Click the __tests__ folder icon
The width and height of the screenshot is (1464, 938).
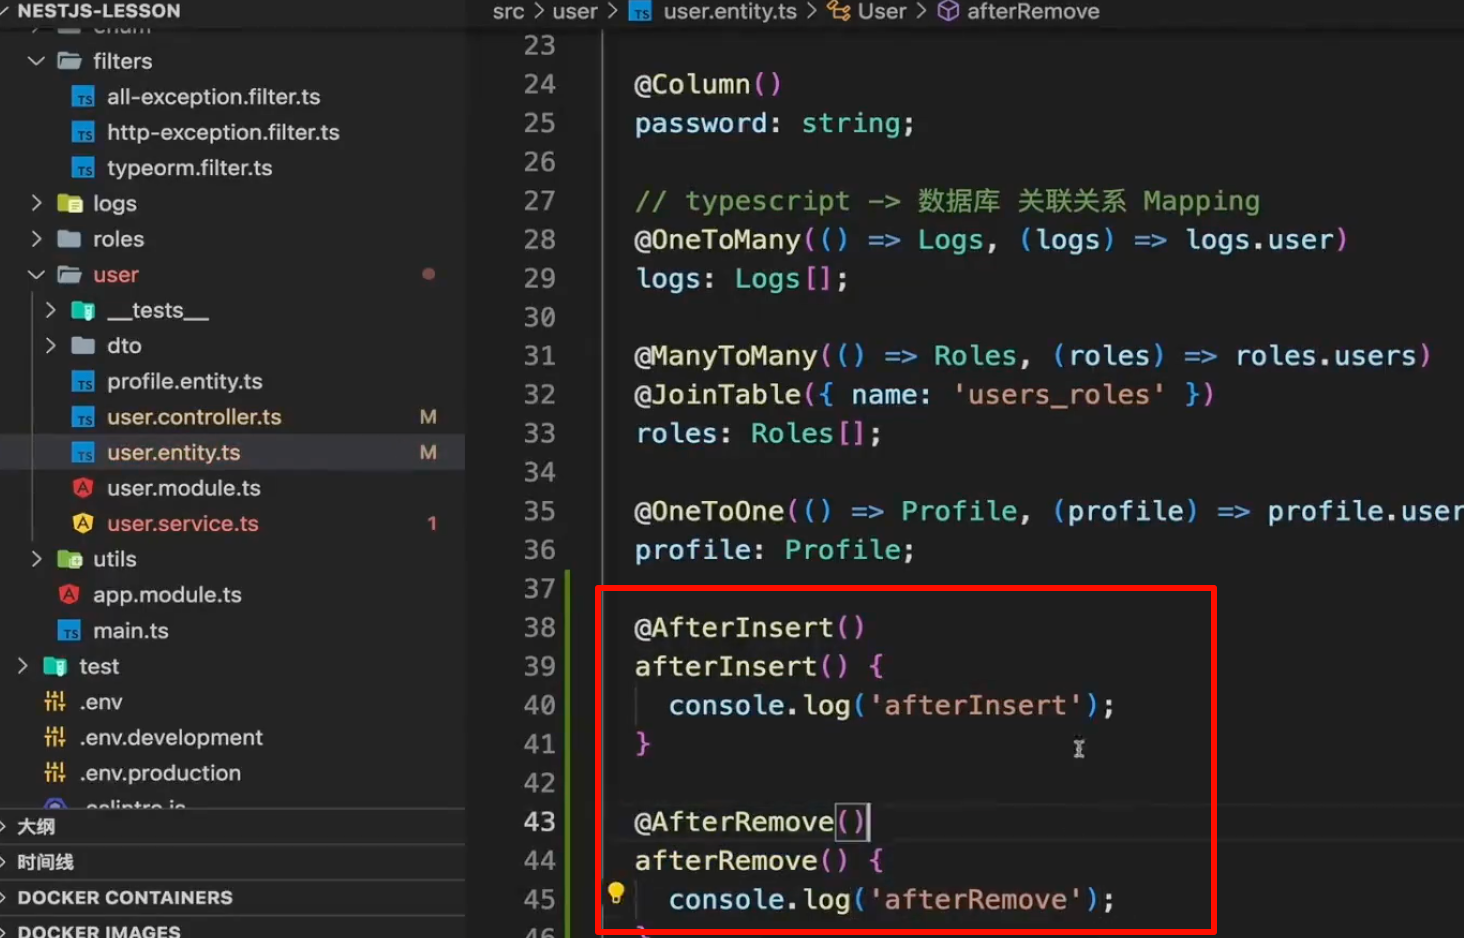pyautogui.click(x=83, y=310)
